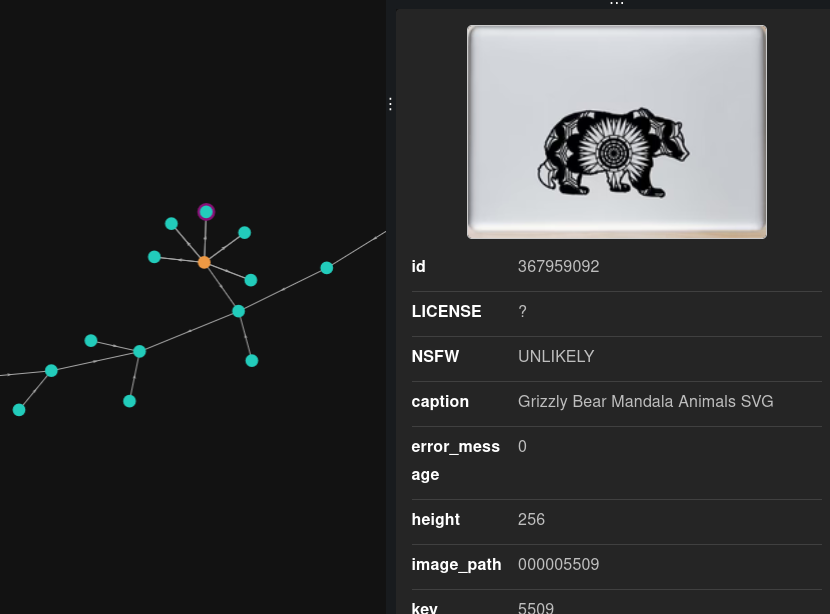This screenshot has width=830, height=614.
Task: Select the rightmost teal node on the path
Action: [326, 268]
